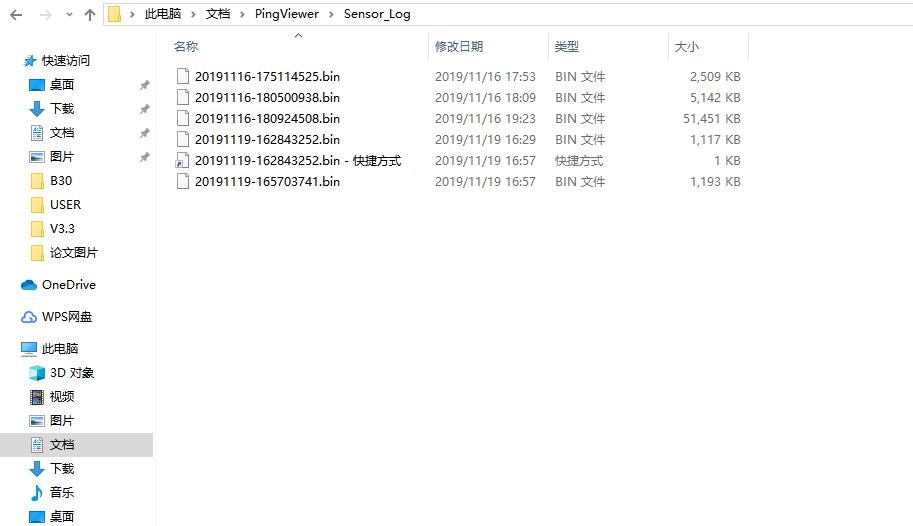
Task: Sort by 修改日期 column header
Action: coord(459,47)
